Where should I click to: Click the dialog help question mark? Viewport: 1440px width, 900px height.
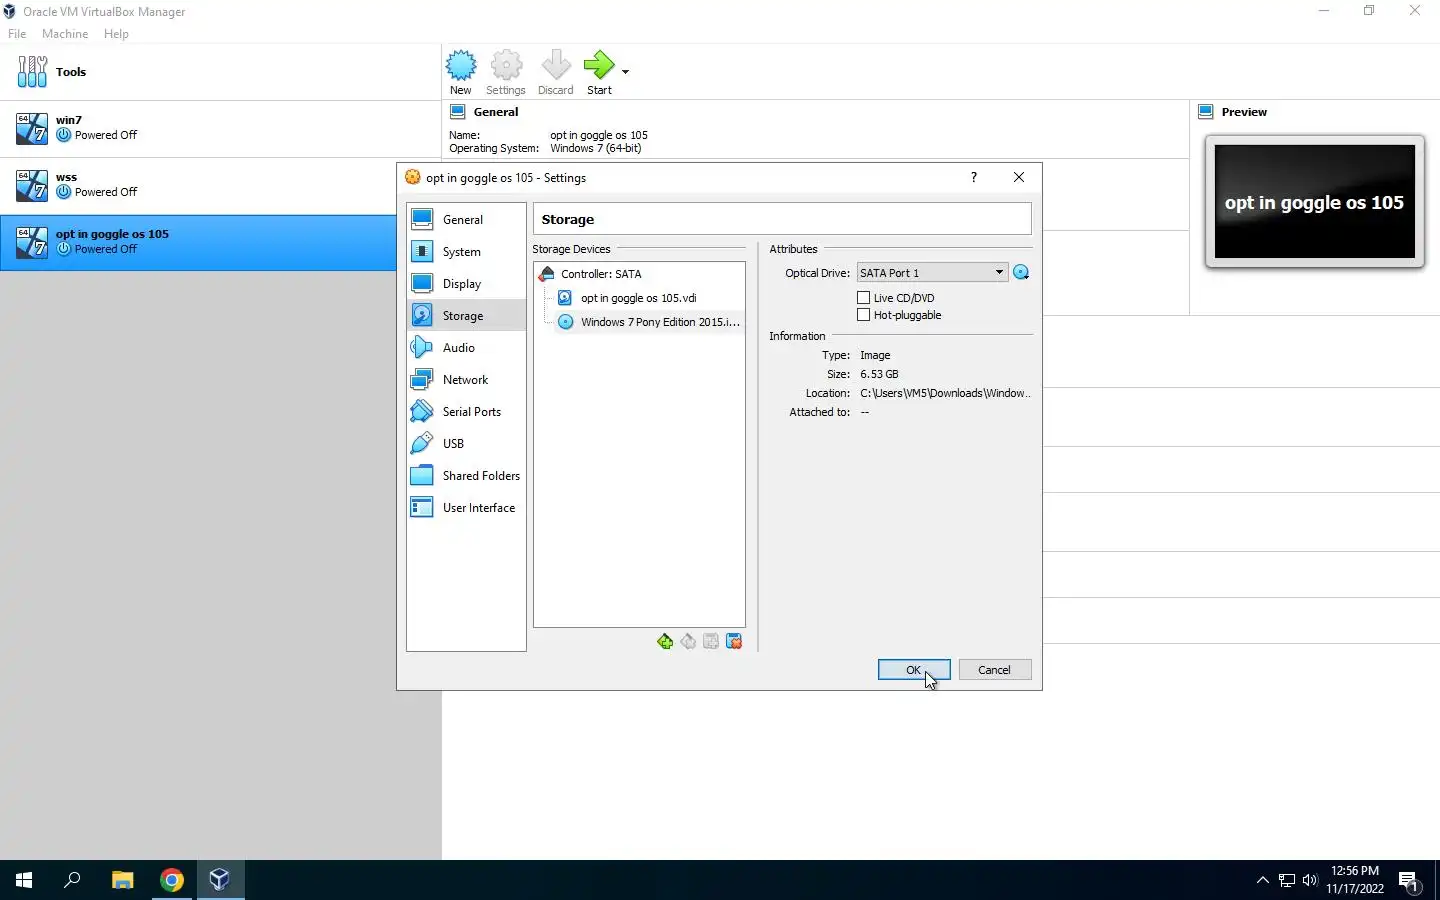tap(974, 177)
